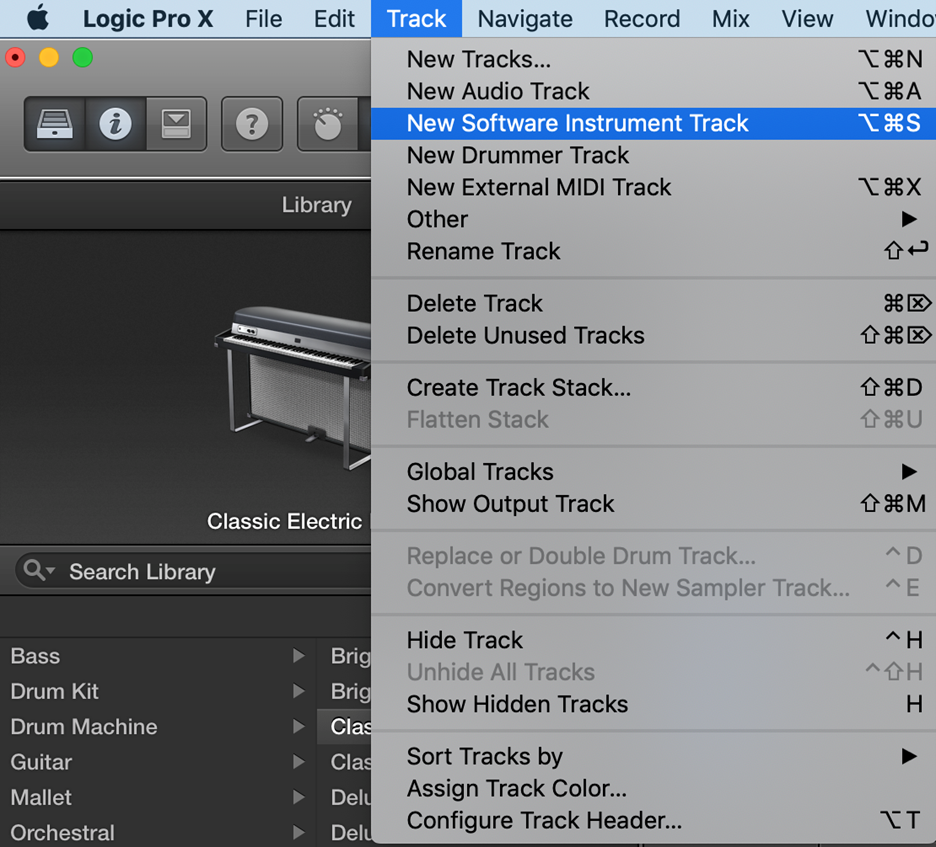The height and width of the screenshot is (847, 936).
Task: Choose Show Output Track
Action: click(x=654, y=504)
